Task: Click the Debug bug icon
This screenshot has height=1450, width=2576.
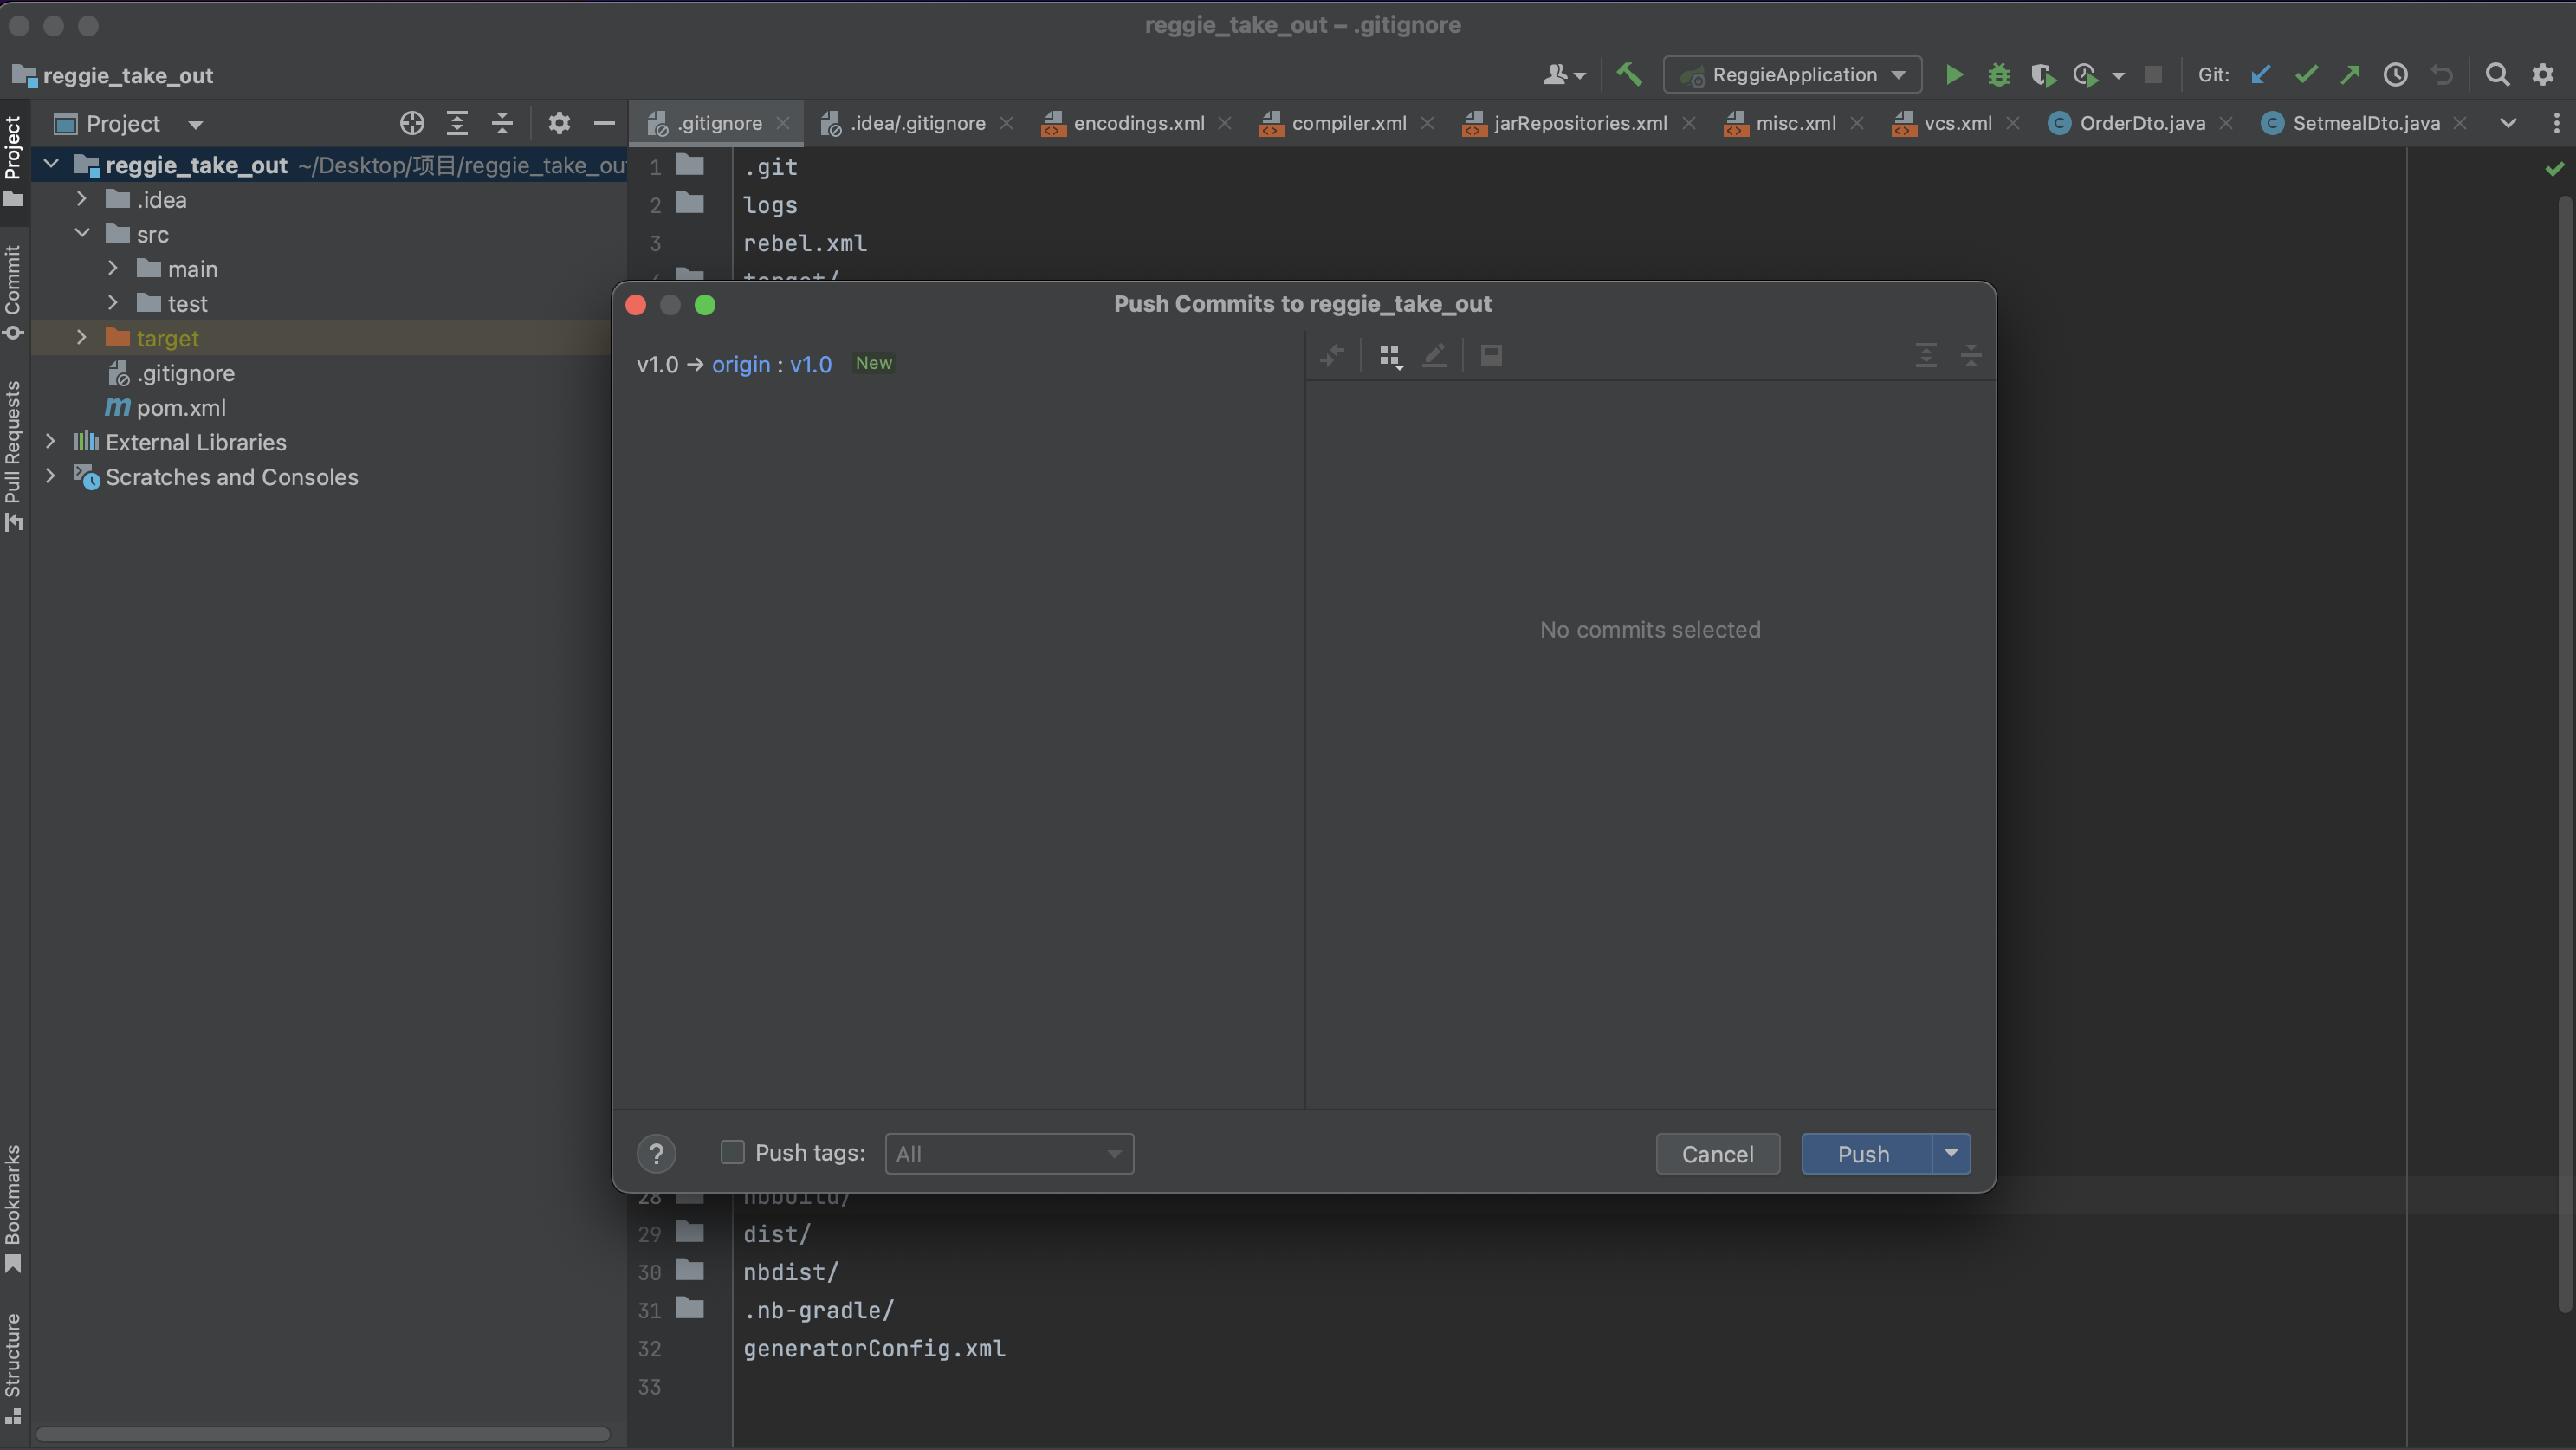Action: coord(1998,74)
